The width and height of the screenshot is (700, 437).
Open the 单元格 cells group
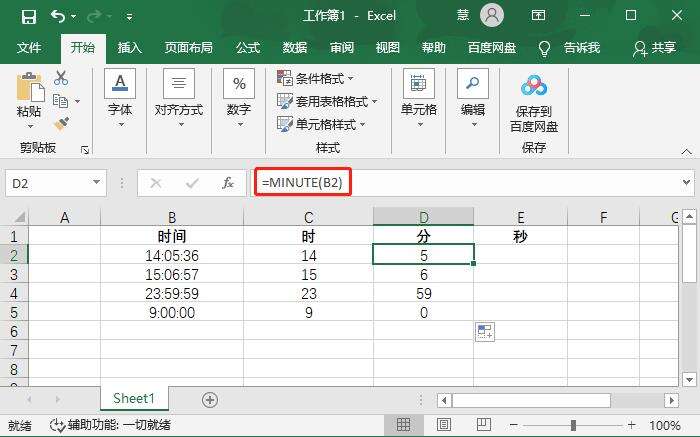(x=419, y=98)
